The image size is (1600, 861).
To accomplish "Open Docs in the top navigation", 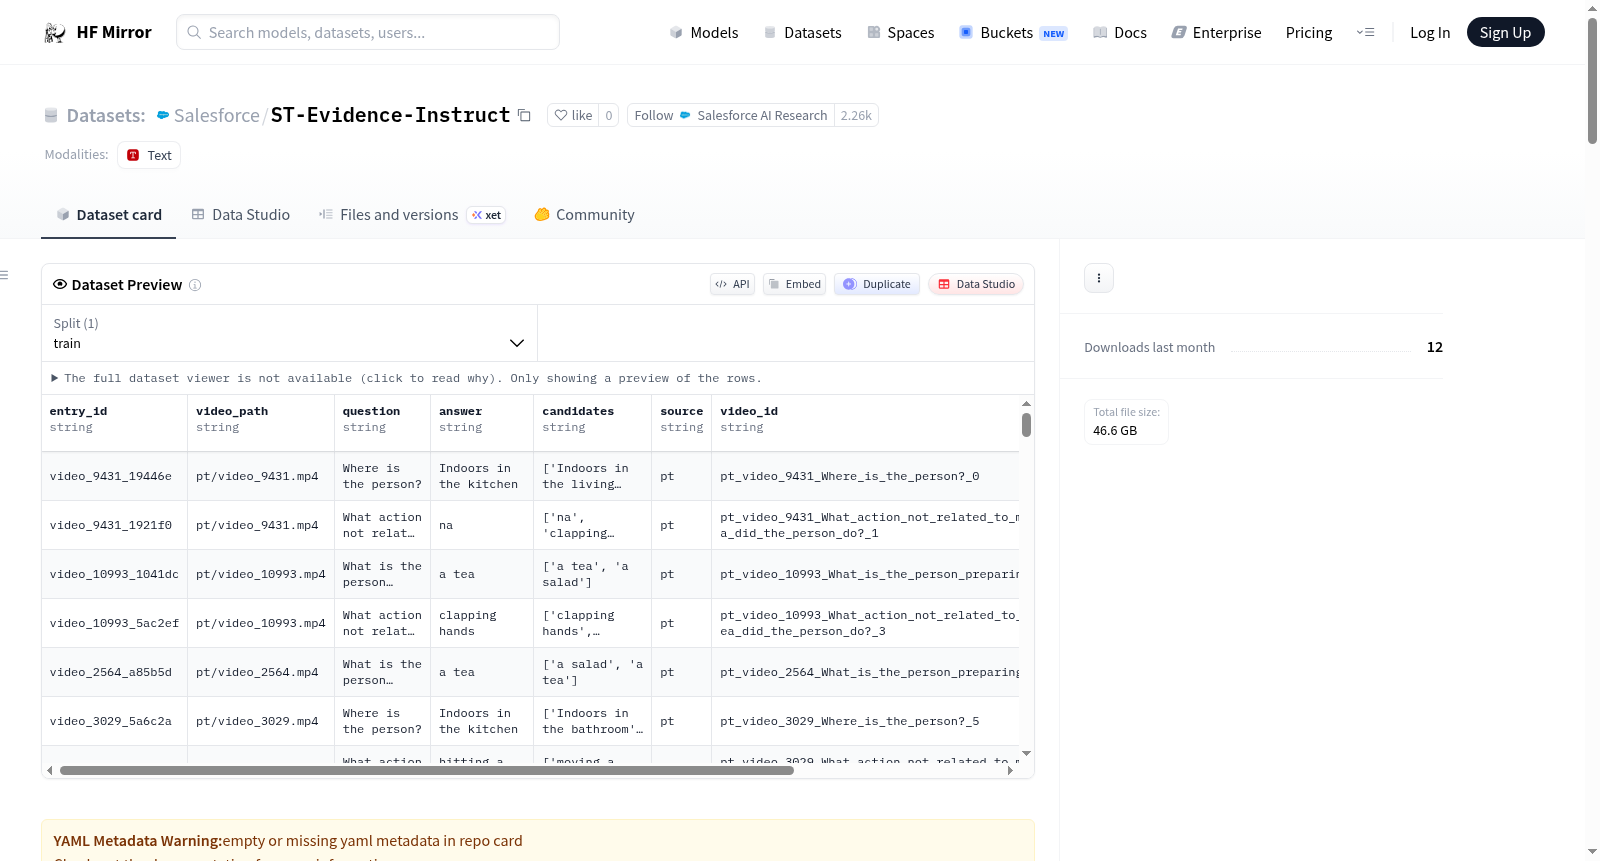I will pyautogui.click(x=1120, y=33).
